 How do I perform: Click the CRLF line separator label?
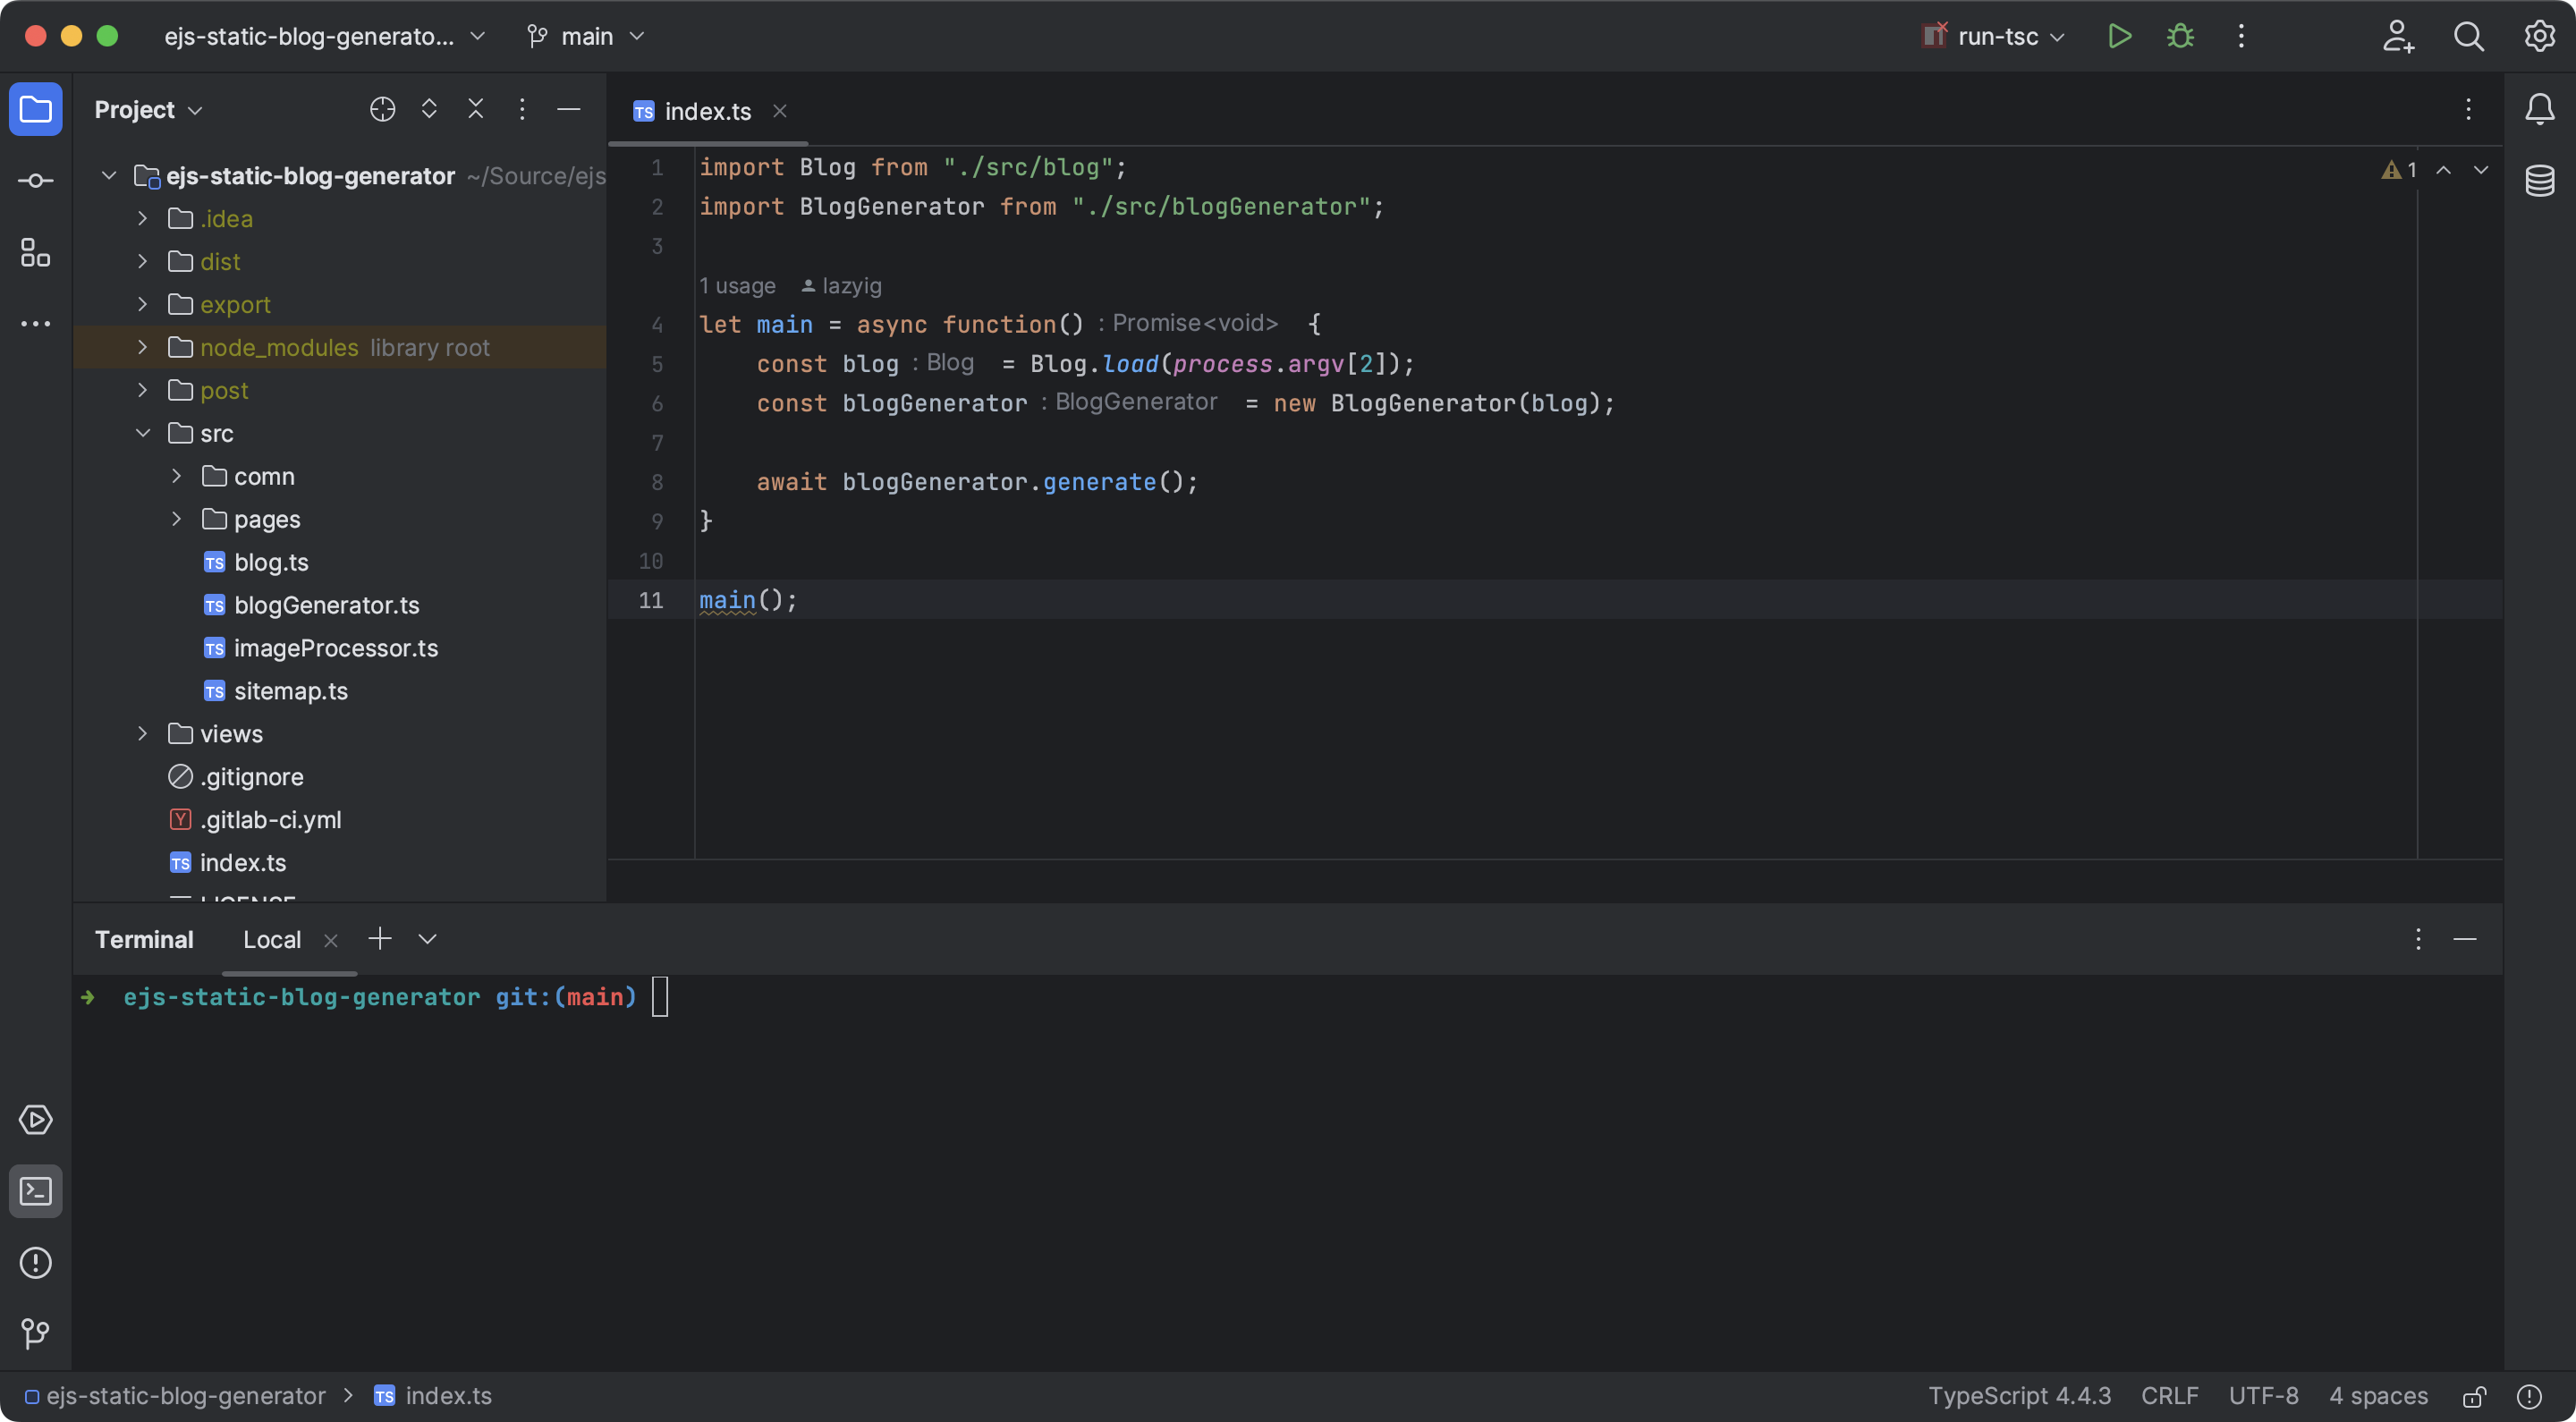(x=2169, y=1396)
